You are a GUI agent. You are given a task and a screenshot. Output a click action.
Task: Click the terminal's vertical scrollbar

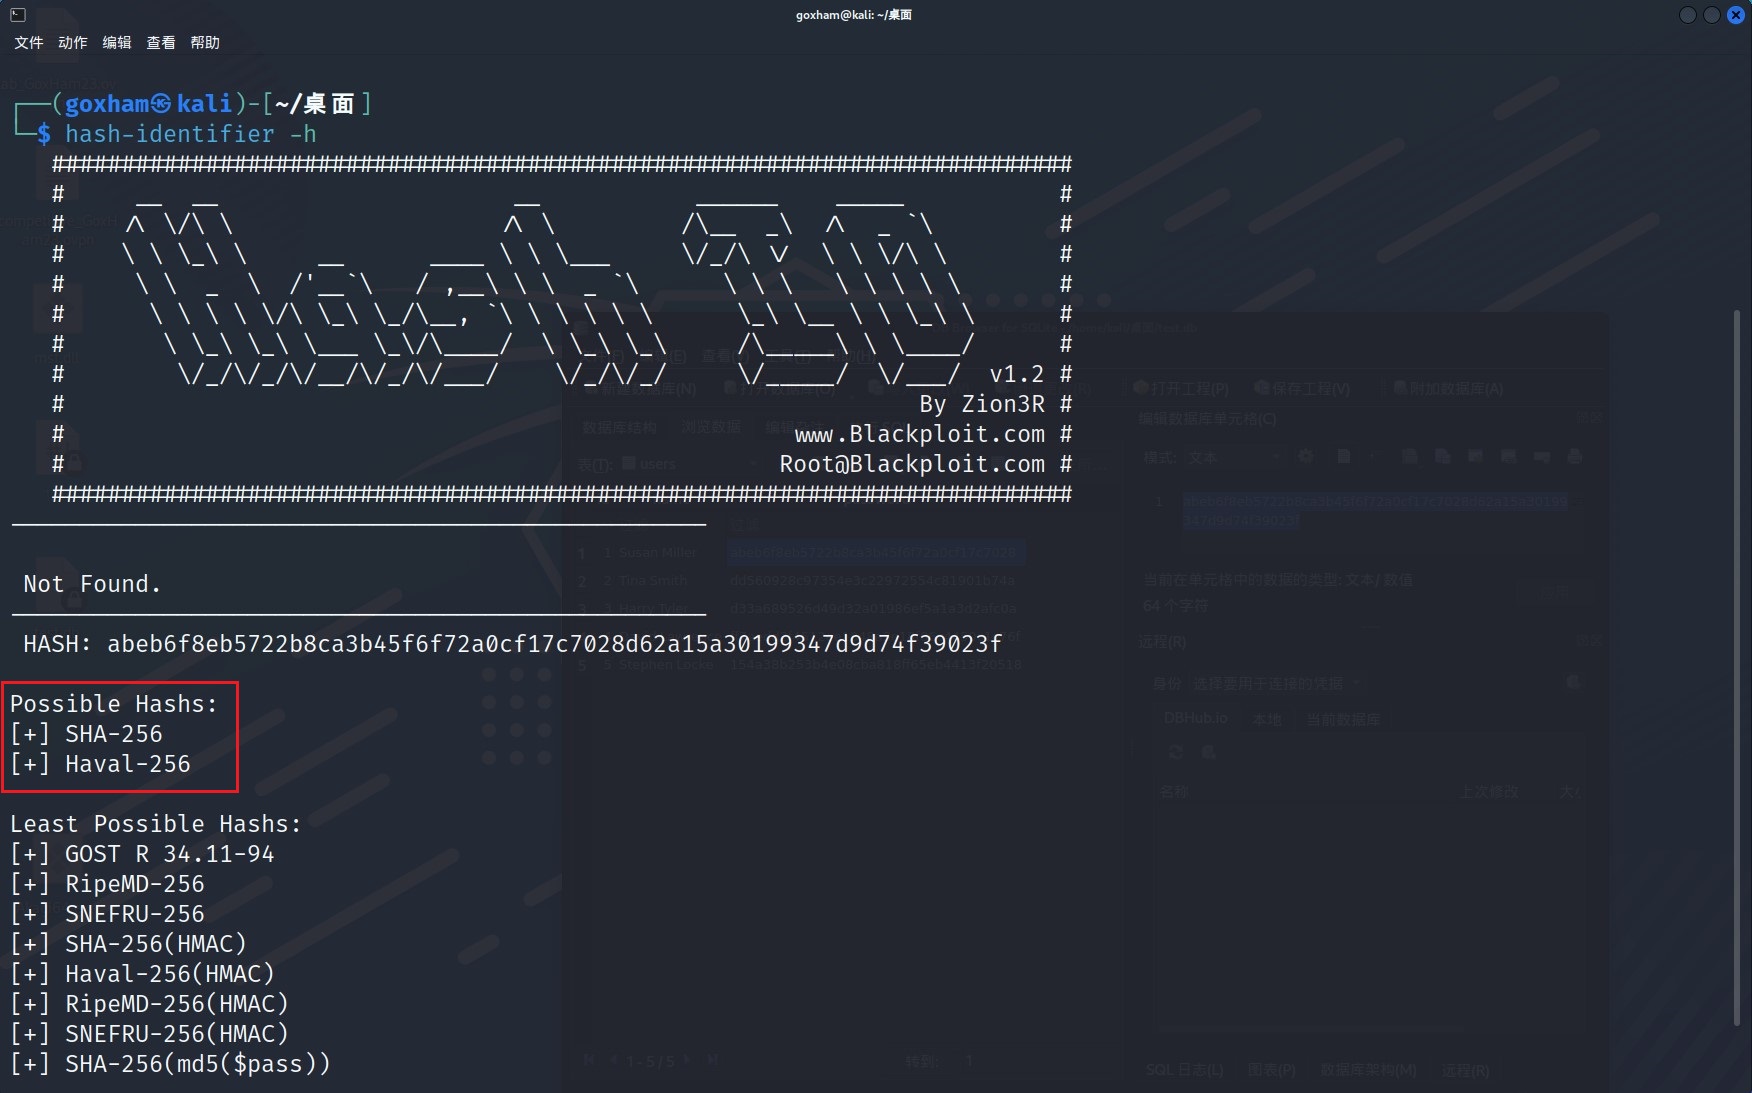tap(1737, 667)
